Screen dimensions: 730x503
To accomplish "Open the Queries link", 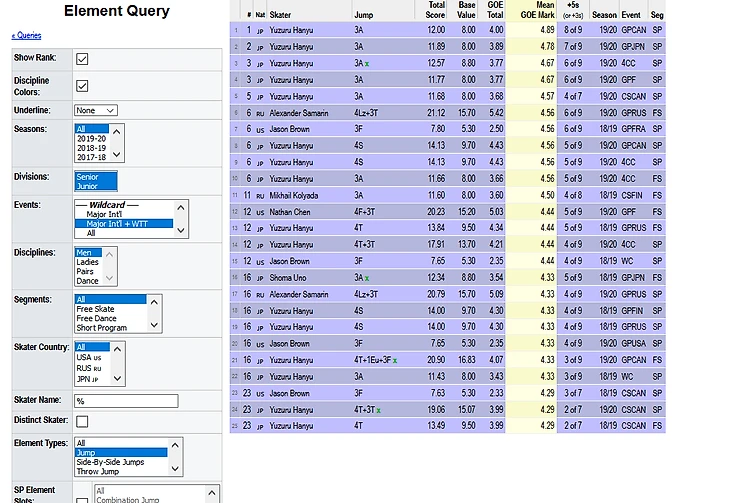I will click(27, 35).
